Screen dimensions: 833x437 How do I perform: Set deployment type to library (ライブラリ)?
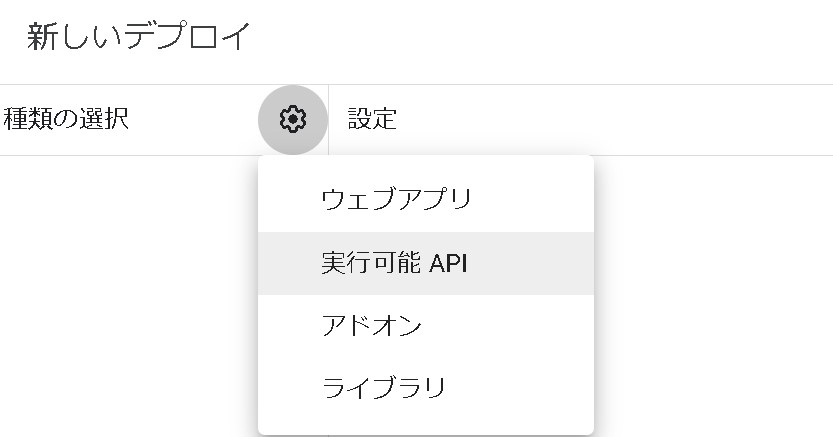[x=383, y=388]
